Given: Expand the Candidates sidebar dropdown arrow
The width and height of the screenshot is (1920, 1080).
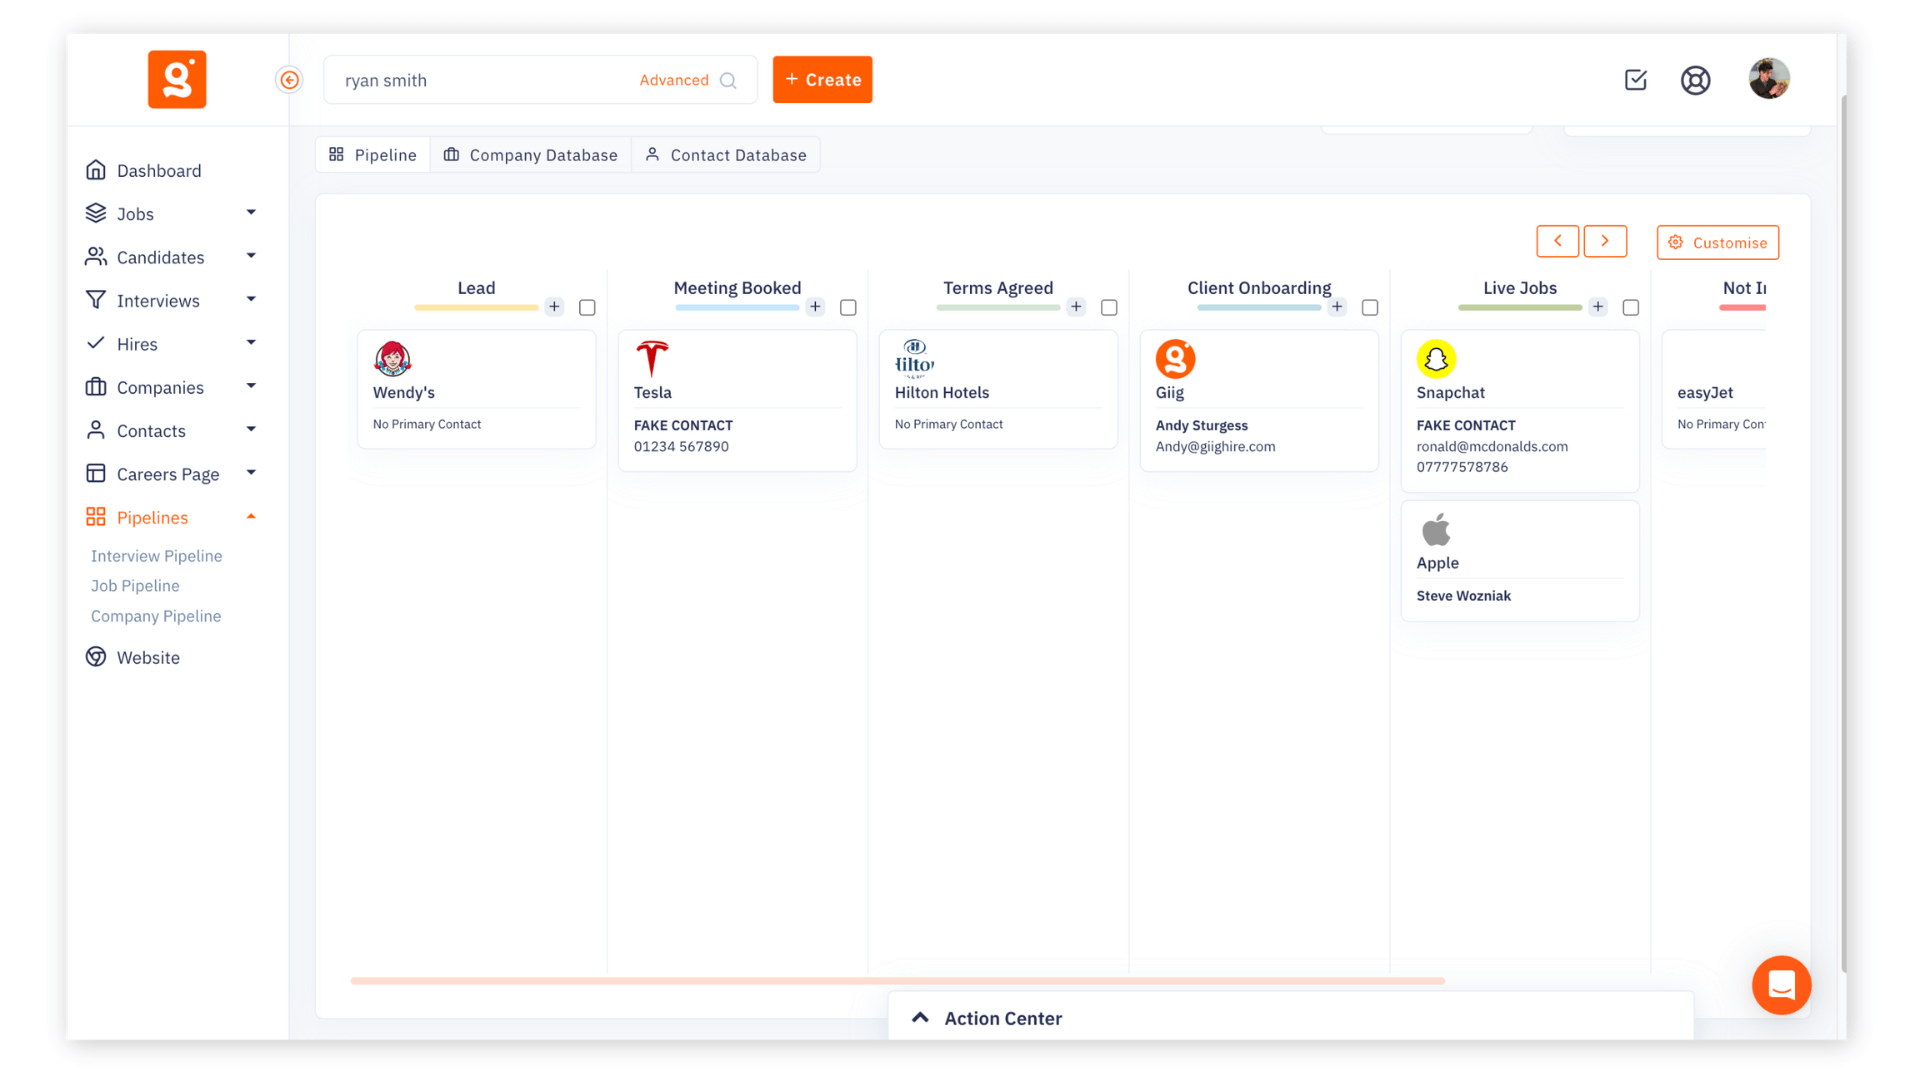Looking at the screenshot, I should [251, 256].
